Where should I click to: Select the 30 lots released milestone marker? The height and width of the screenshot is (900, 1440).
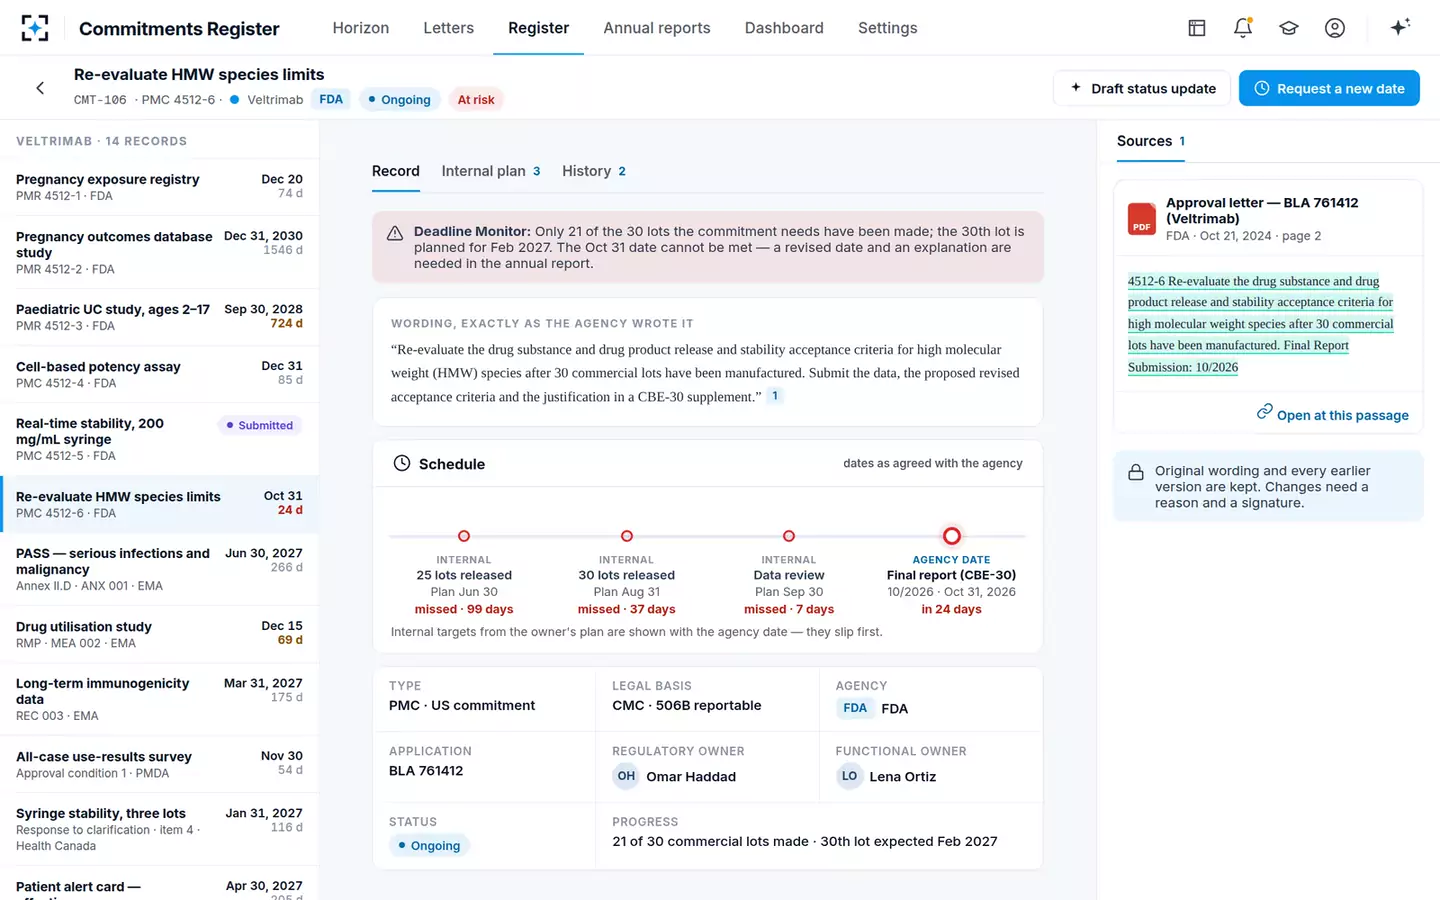[x=627, y=536]
